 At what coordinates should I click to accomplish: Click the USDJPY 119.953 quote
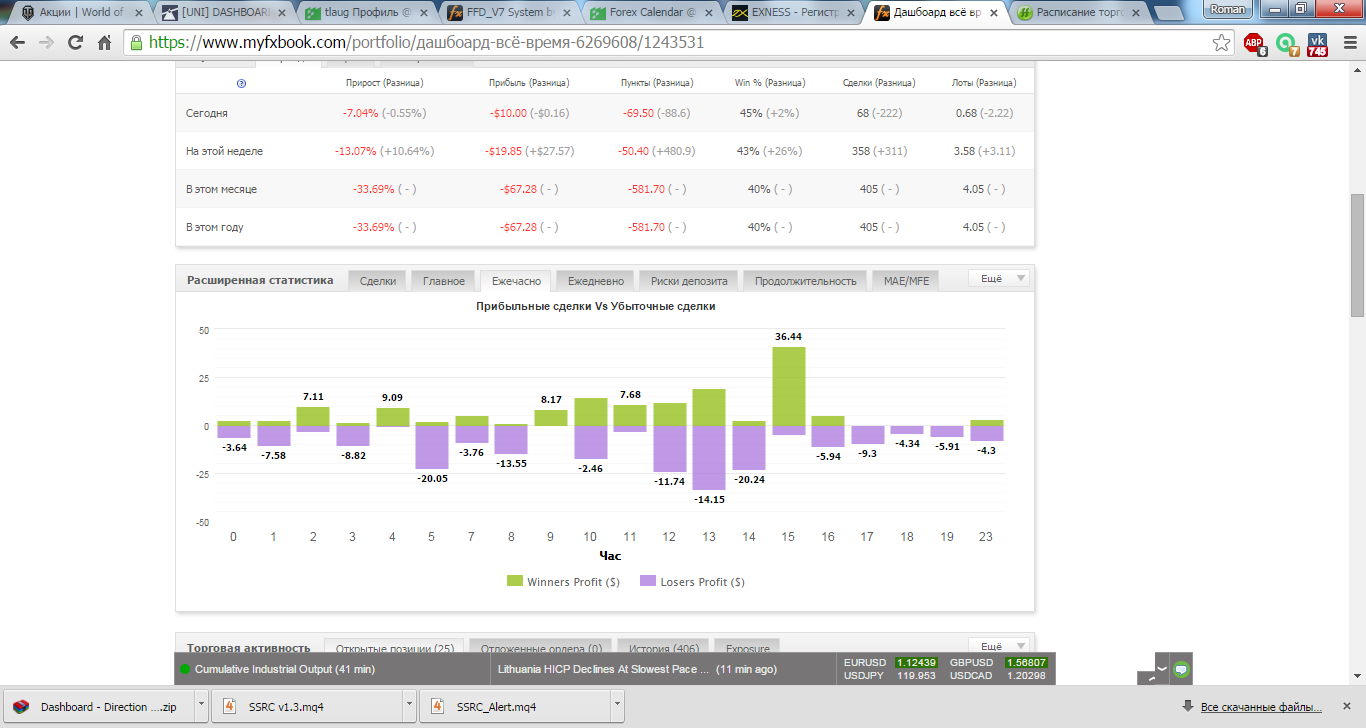tap(891, 676)
